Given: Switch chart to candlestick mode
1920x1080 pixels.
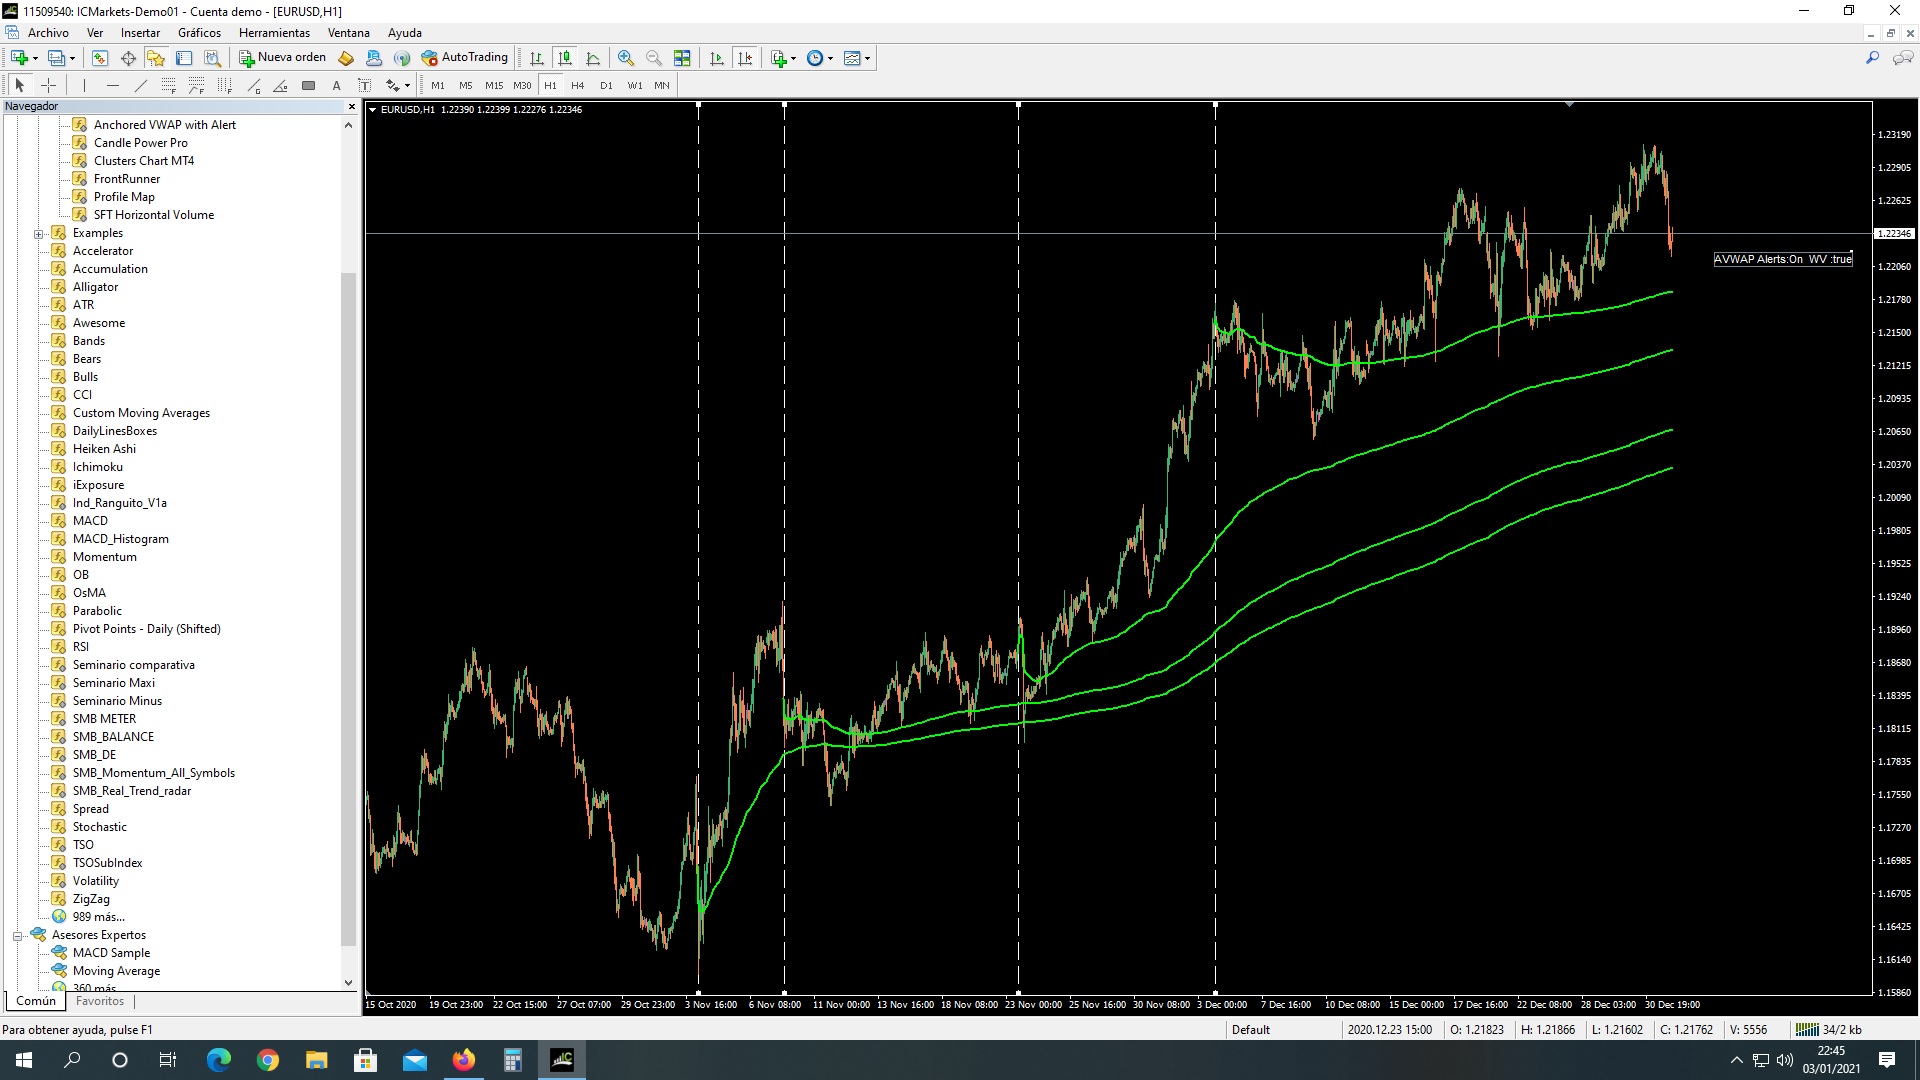Looking at the screenshot, I should point(565,58).
